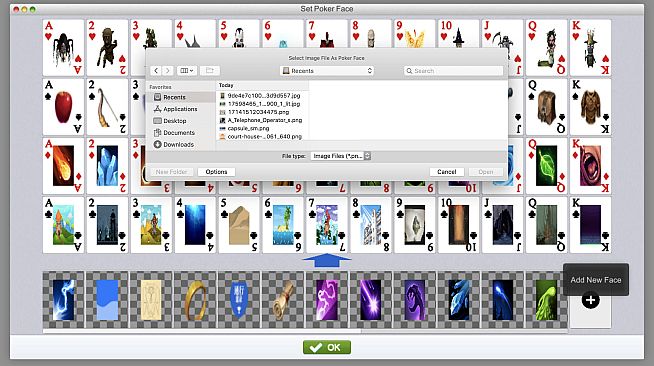Select Downloads in Favorites sidebar

pos(182,144)
